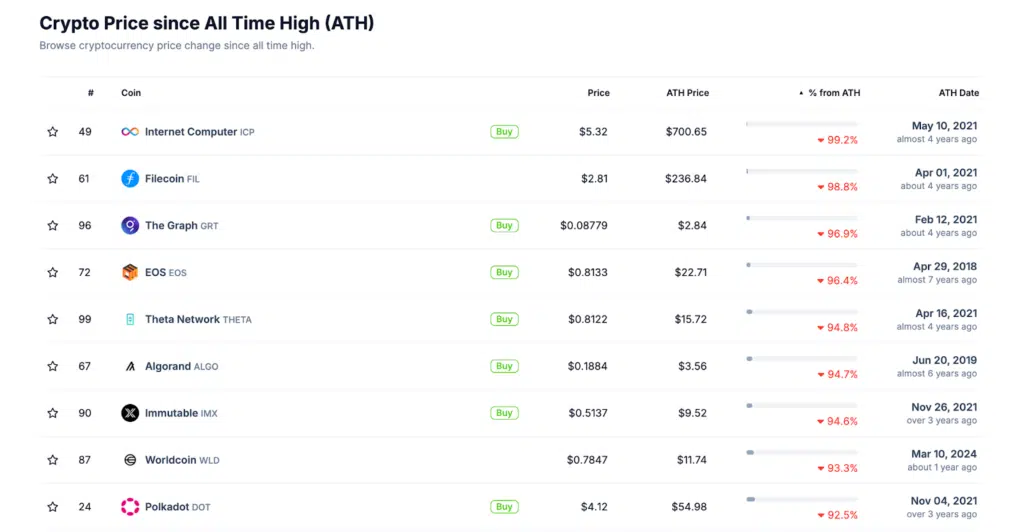This screenshot has width=1024, height=532.
Task: Open the Worldcoin WLD coin link
Action: tap(182, 460)
